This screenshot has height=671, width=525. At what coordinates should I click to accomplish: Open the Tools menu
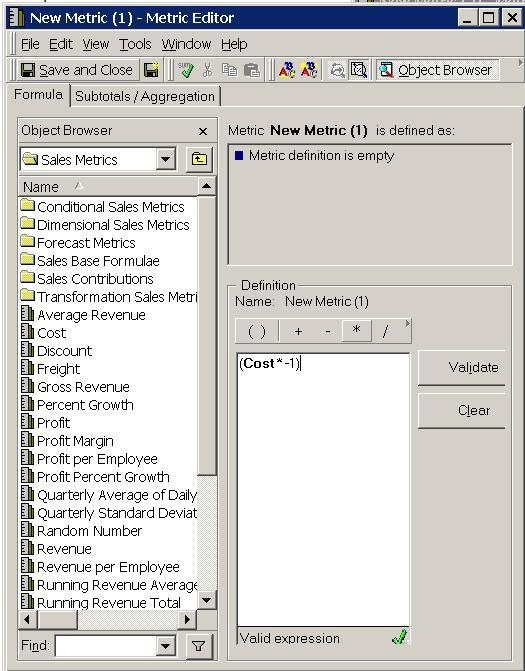click(x=135, y=44)
